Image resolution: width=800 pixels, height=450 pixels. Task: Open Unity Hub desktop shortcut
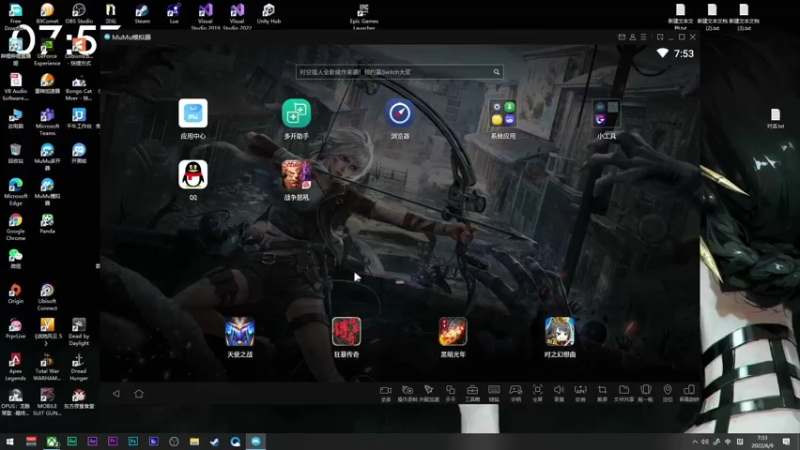click(268, 13)
